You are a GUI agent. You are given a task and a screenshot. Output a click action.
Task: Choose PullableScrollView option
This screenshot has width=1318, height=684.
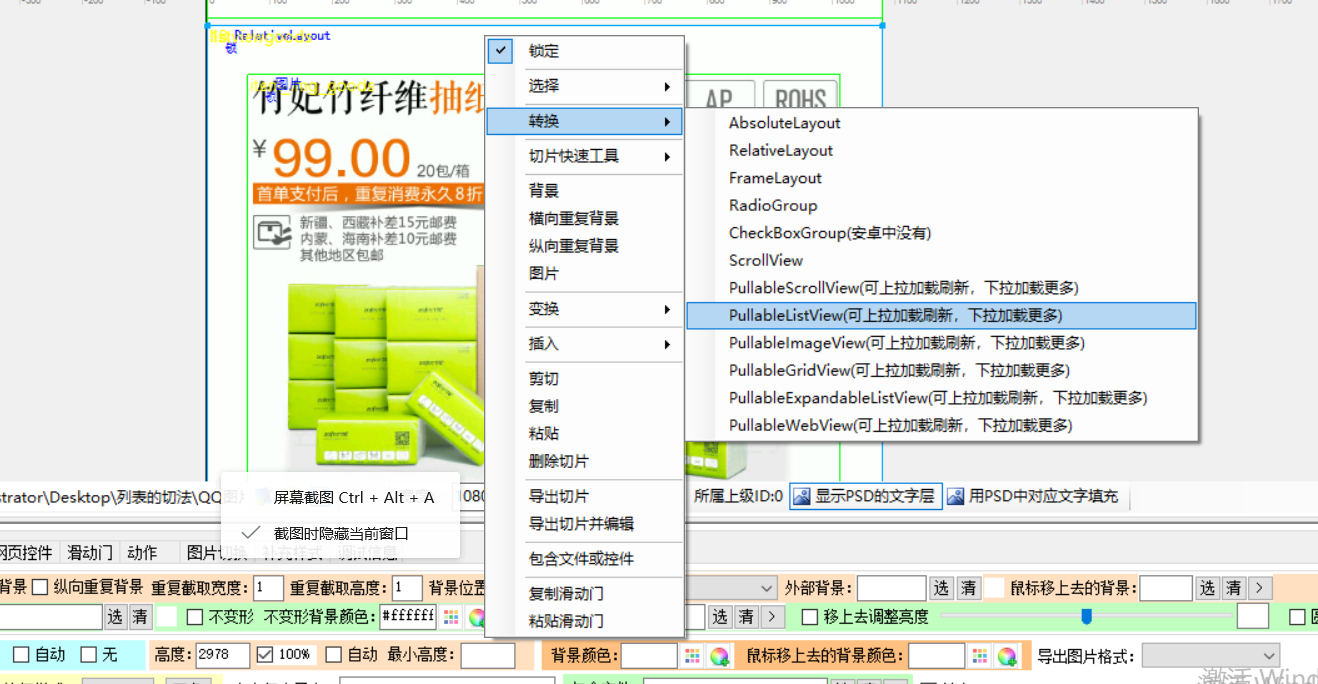point(941,288)
